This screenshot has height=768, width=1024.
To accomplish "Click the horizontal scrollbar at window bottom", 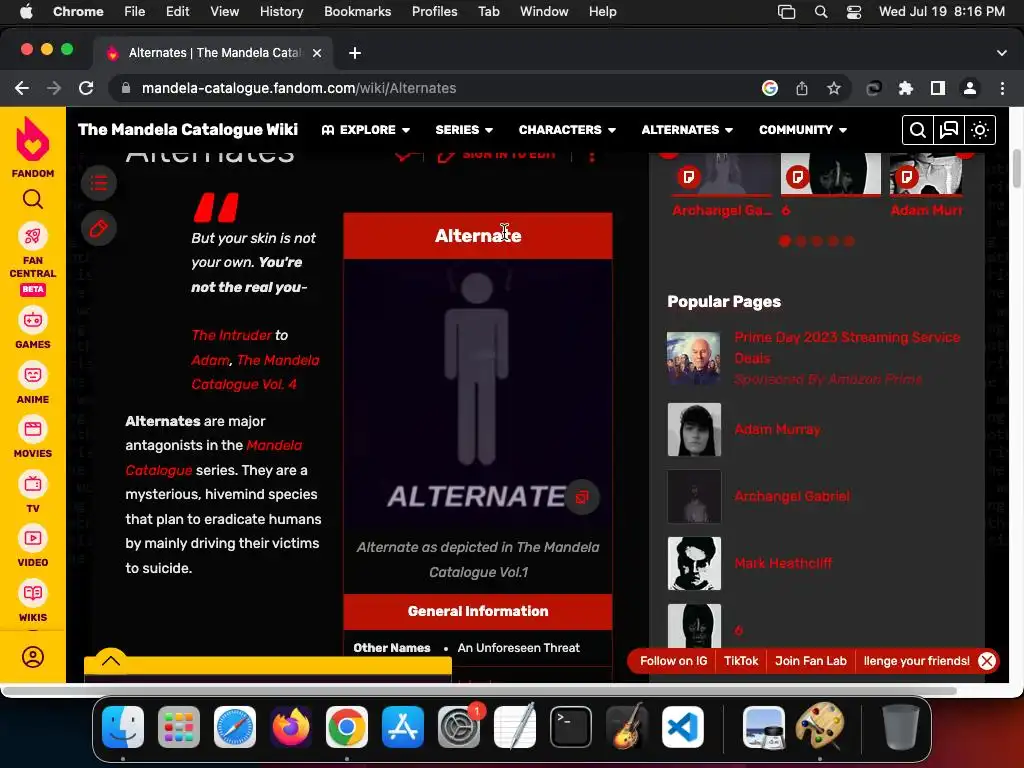I will point(480,690).
